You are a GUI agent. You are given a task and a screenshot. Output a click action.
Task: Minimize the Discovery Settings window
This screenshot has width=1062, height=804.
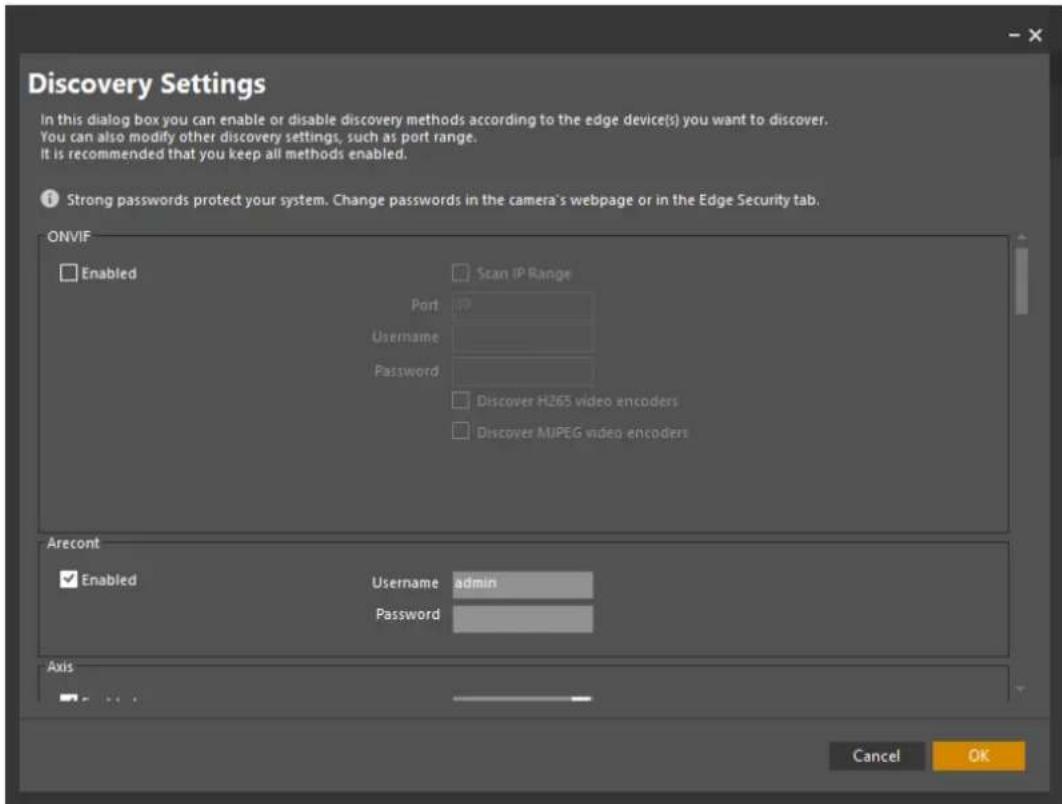click(1014, 35)
